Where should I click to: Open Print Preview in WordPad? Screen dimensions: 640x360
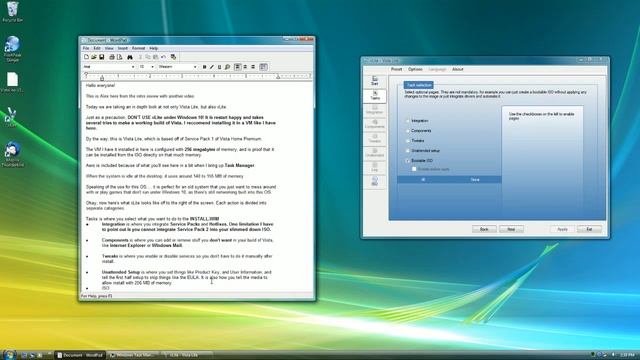point(120,57)
